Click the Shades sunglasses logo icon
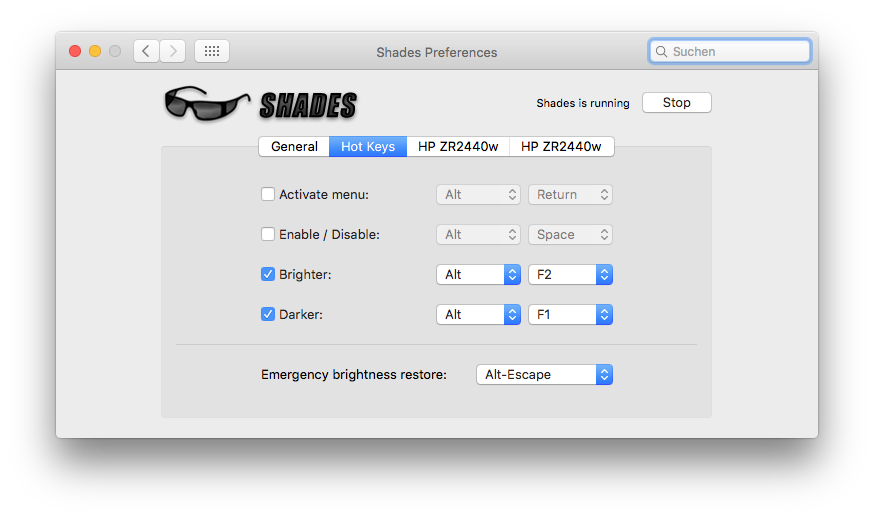 206,104
